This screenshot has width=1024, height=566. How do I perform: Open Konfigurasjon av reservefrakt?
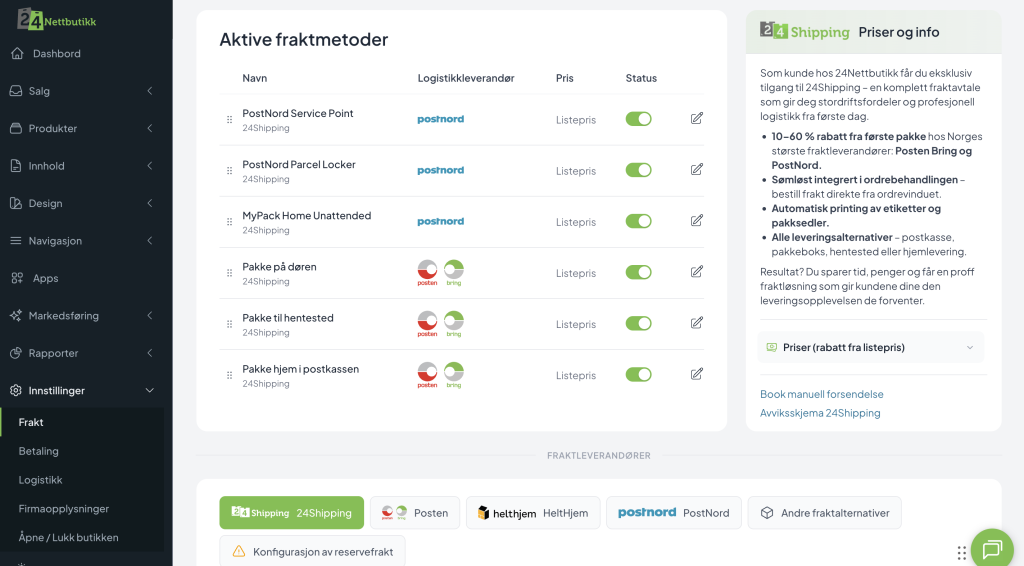pos(312,552)
